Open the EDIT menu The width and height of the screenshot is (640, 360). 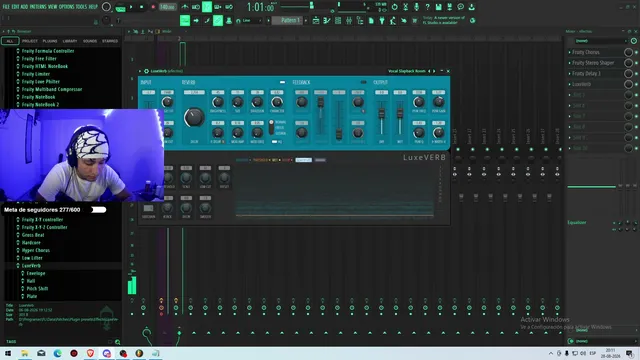(x=16, y=7)
